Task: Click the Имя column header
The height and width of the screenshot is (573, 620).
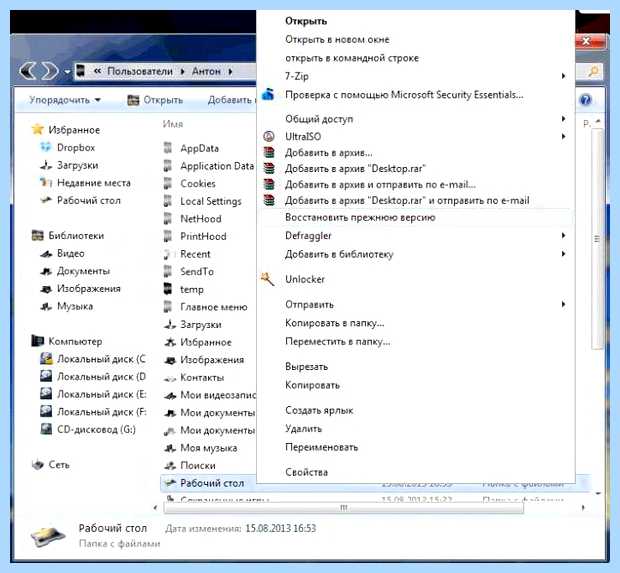Action: (173, 124)
